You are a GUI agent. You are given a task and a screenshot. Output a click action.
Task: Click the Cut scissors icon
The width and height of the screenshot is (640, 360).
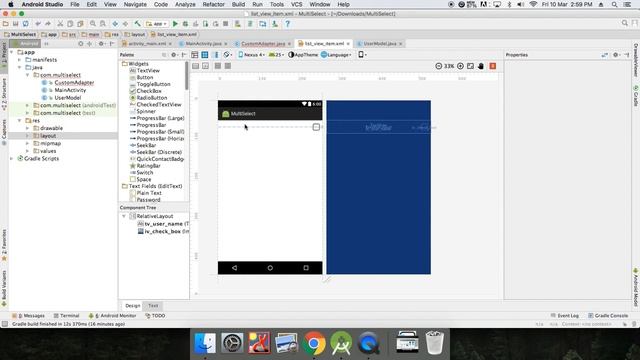click(60, 24)
